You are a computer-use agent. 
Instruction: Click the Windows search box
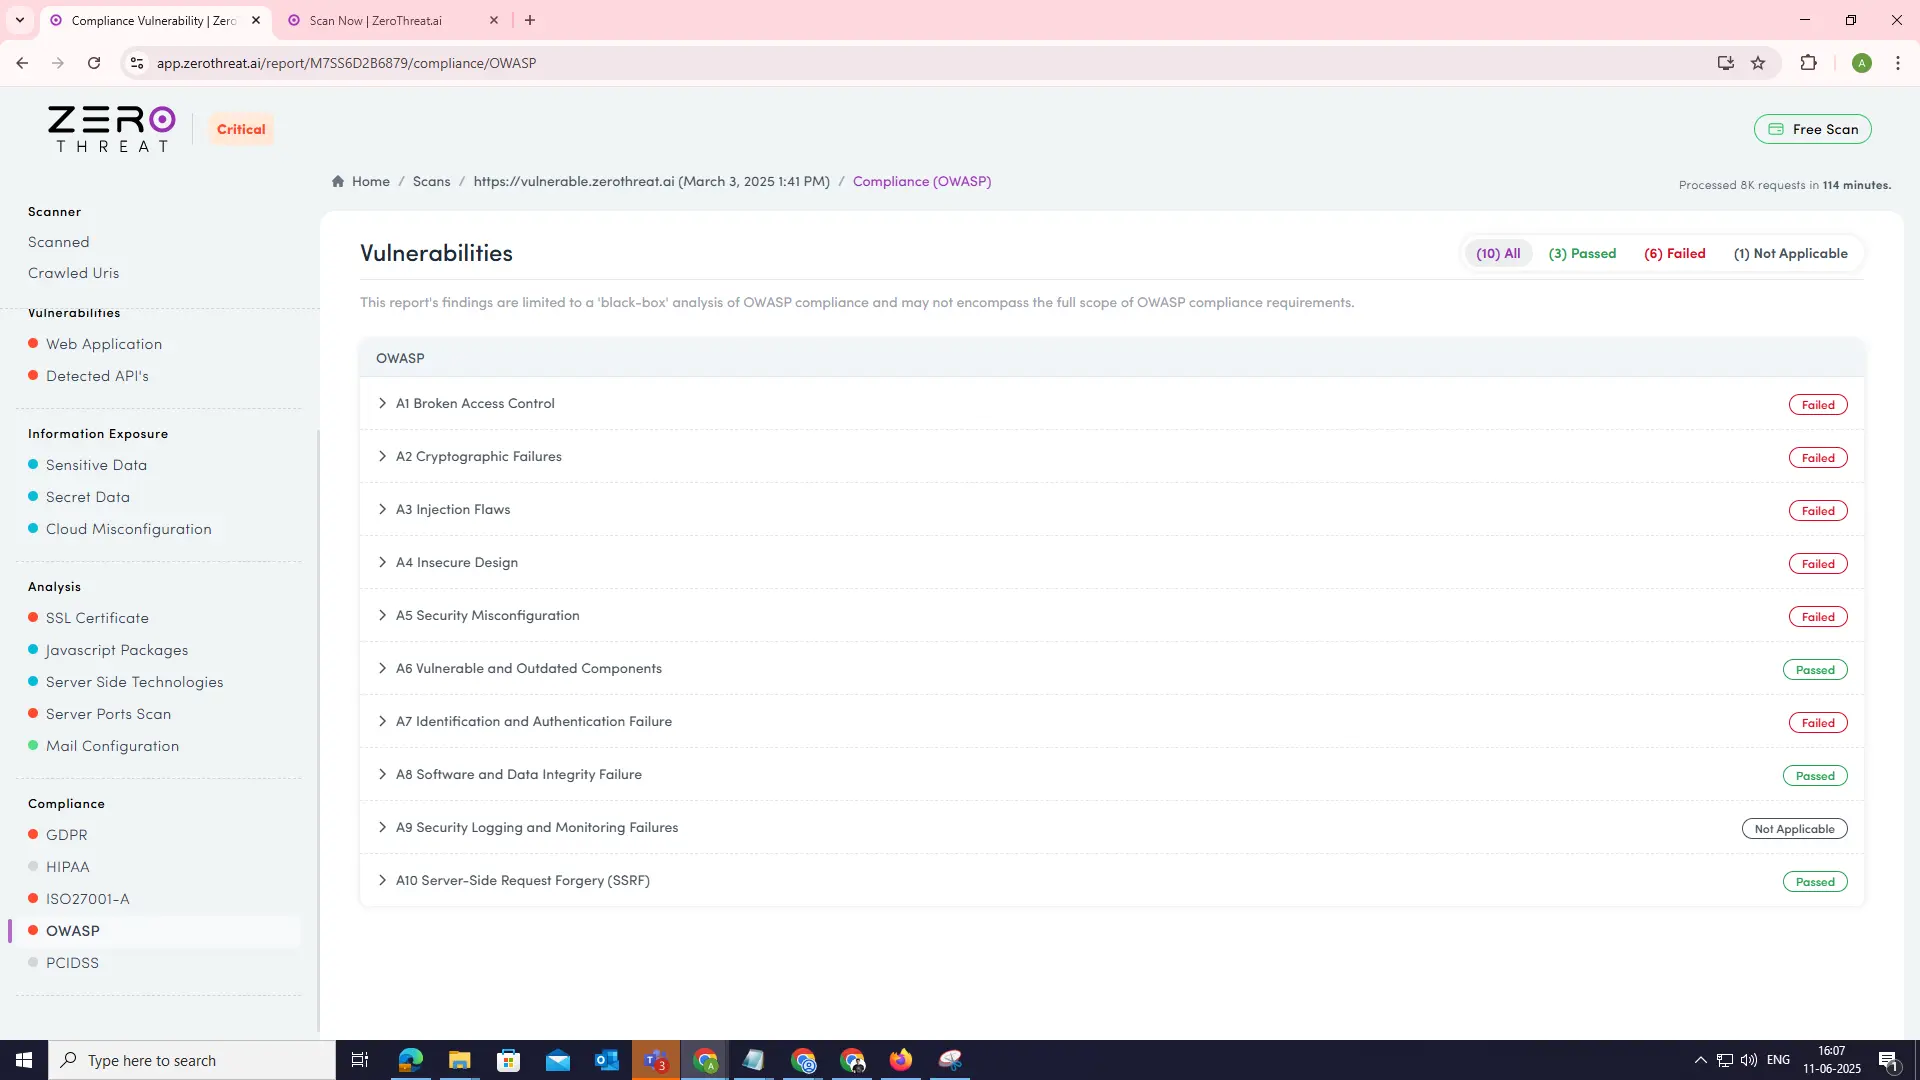(192, 1060)
